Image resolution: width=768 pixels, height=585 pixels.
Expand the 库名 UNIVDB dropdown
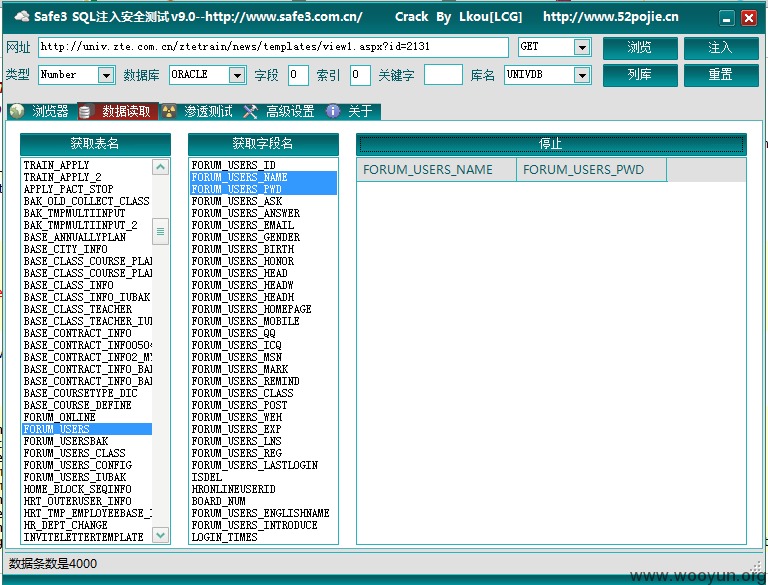point(582,75)
